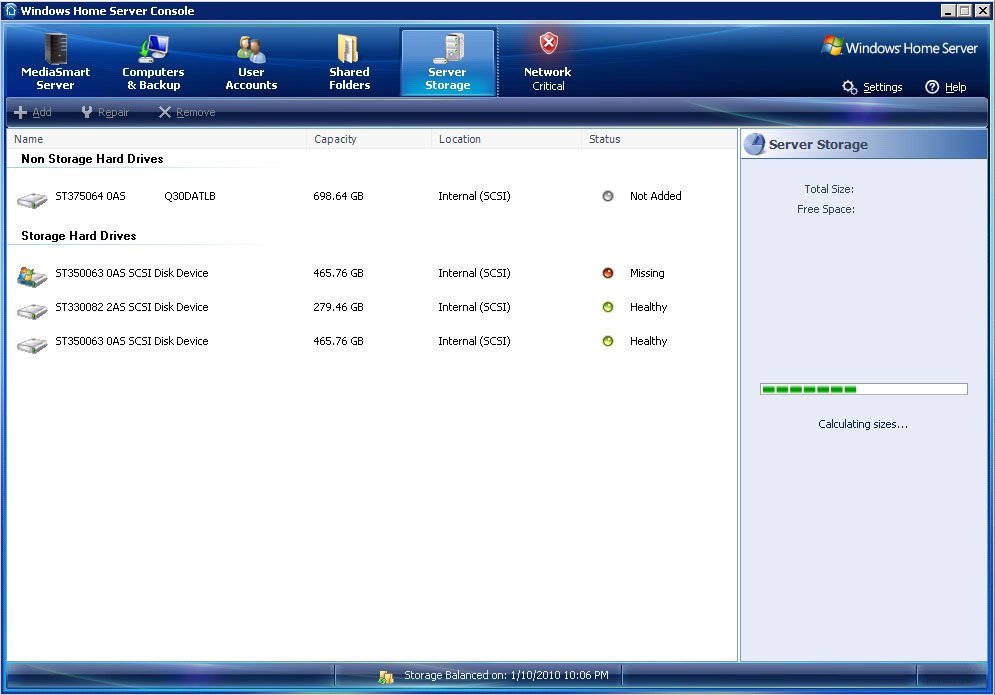The image size is (995, 695).
Task: Click the Windows Home Server logo
Action: coord(899,48)
